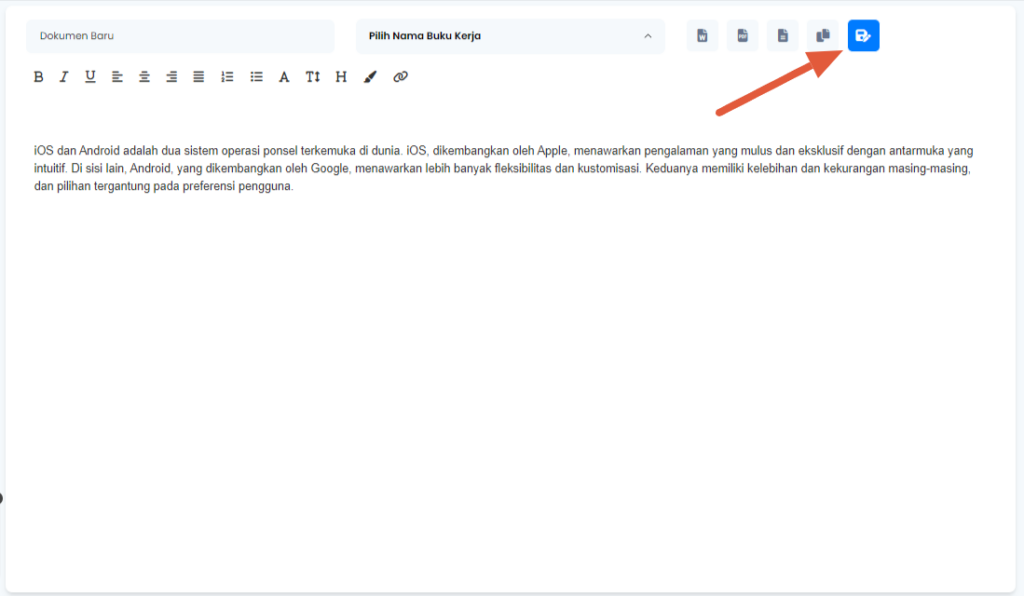Align text to the right

tap(171, 77)
